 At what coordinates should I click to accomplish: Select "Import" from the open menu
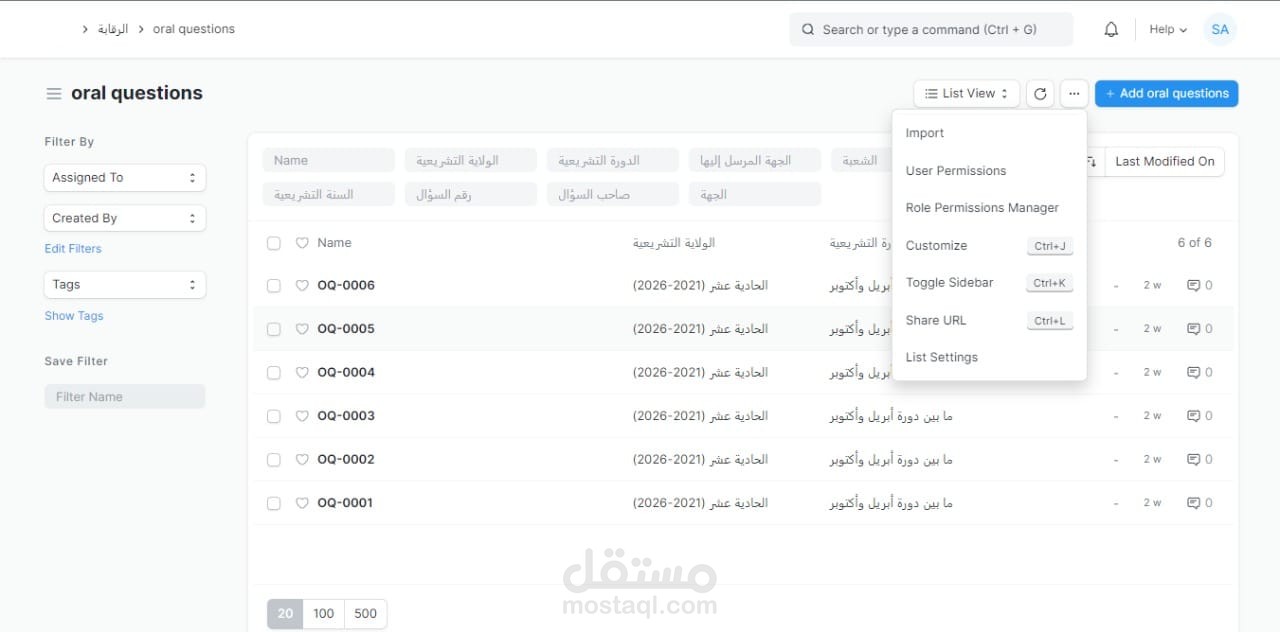(x=924, y=132)
